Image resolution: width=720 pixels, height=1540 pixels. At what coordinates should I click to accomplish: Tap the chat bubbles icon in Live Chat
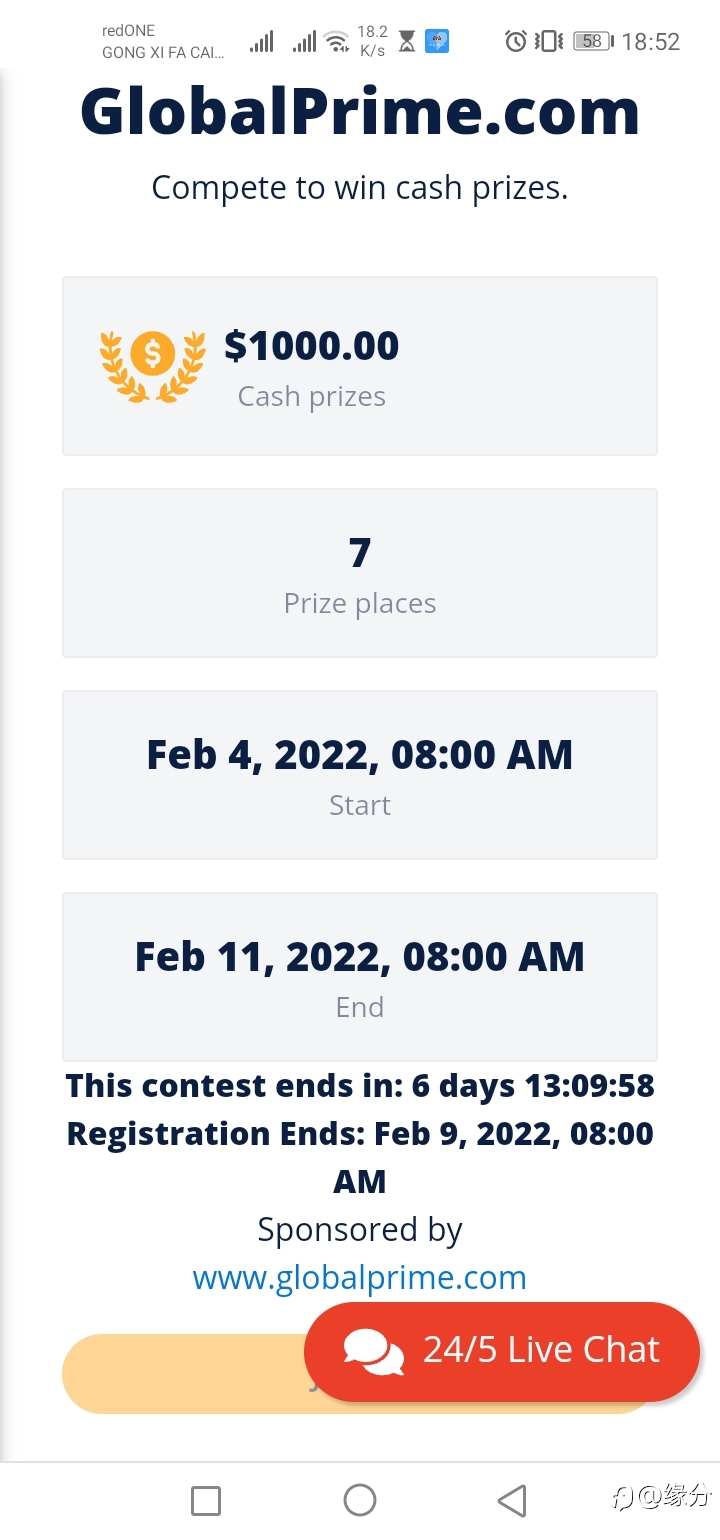(373, 1352)
